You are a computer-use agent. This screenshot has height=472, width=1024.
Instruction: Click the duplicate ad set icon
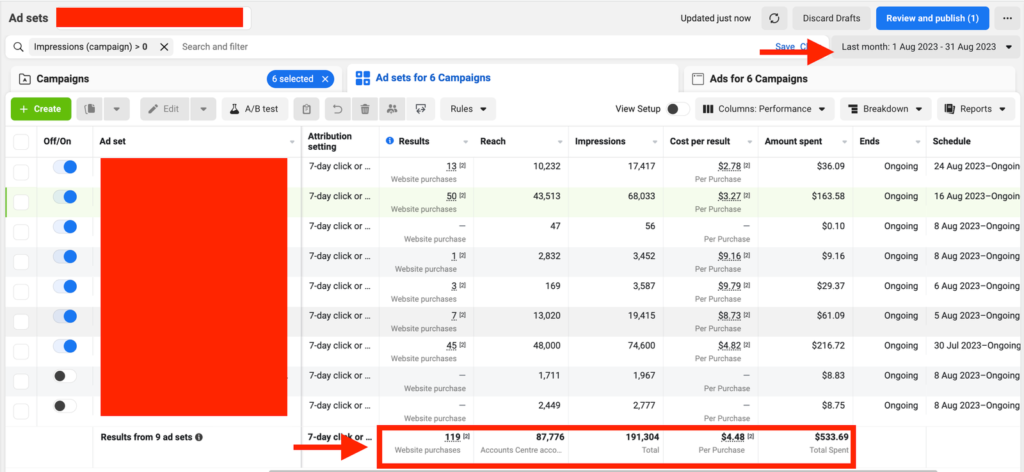coord(90,109)
